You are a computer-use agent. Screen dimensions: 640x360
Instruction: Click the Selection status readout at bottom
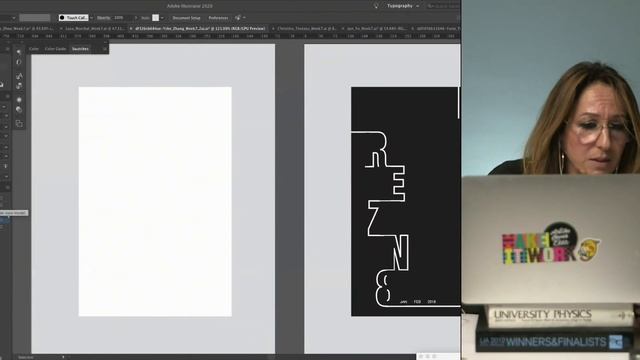click(x=26, y=357)
